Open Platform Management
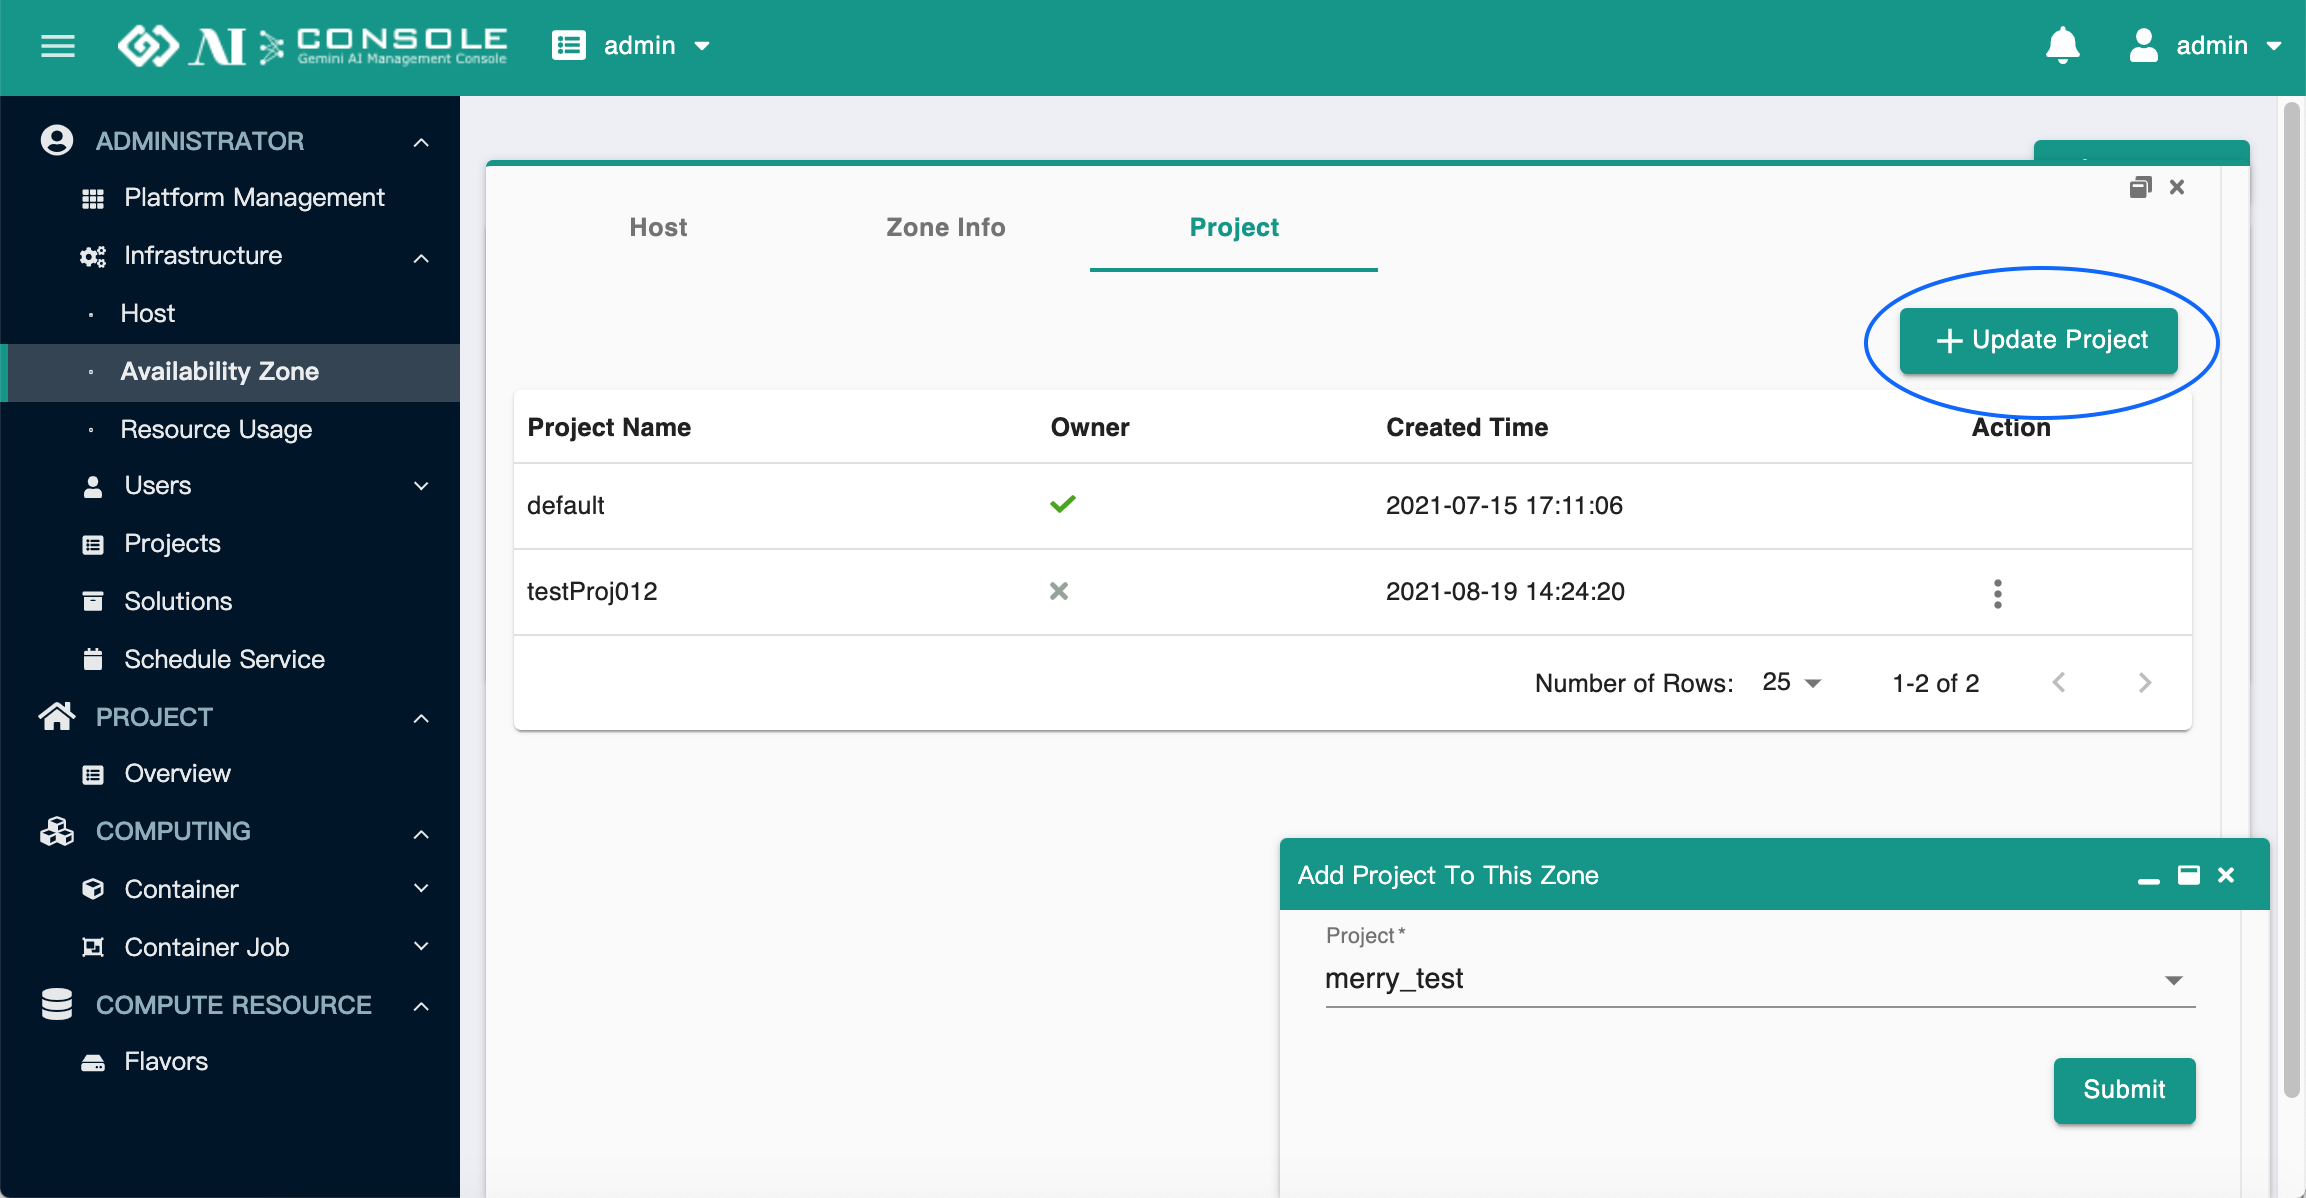The width and height of the screenshot is (2306, 1198). (x=254, y=198)
